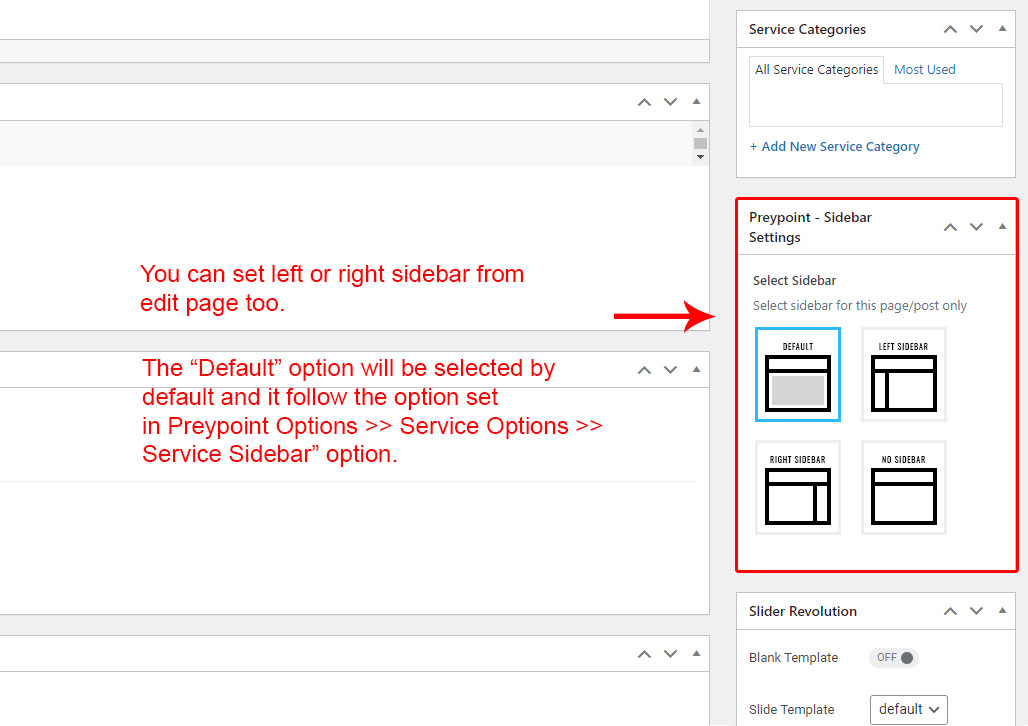Switch to All Service Categories tab
The height and width of the screenshot is (726, 1028).
(x=816, y=70)
